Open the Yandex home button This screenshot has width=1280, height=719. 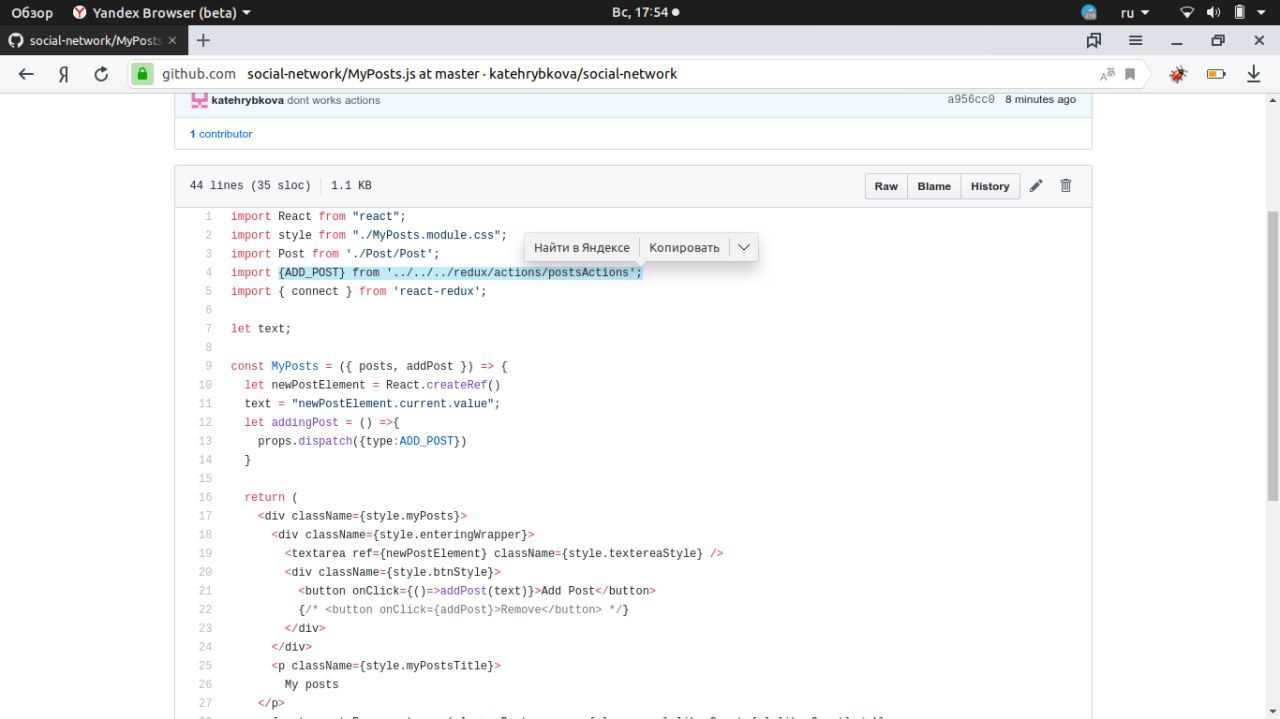click(x=63, y=74)
